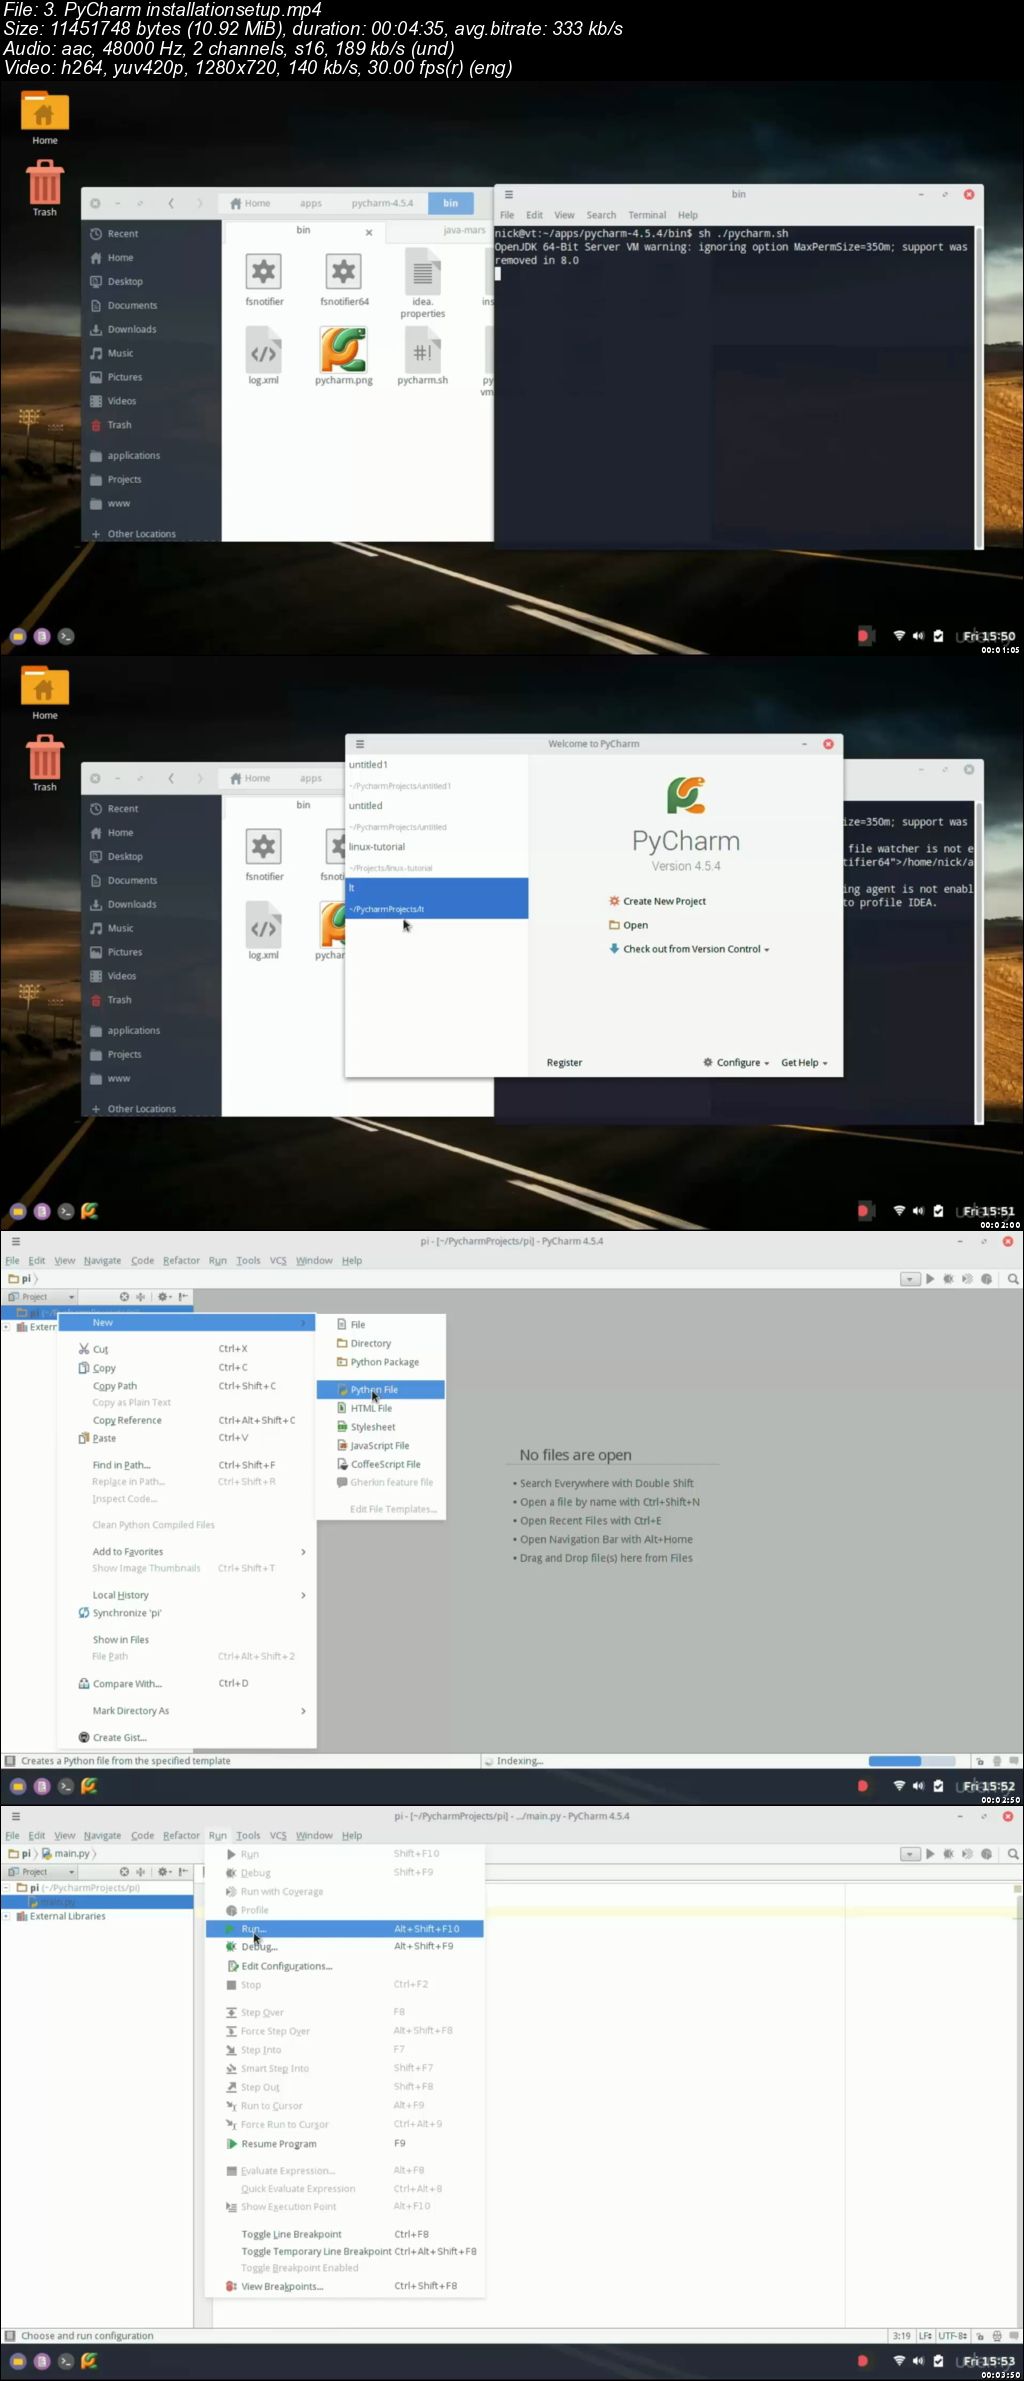Open the Configure dropdown in welcome dialog
Viewport: 1024px width, 2381px height.
(736, 1062)
